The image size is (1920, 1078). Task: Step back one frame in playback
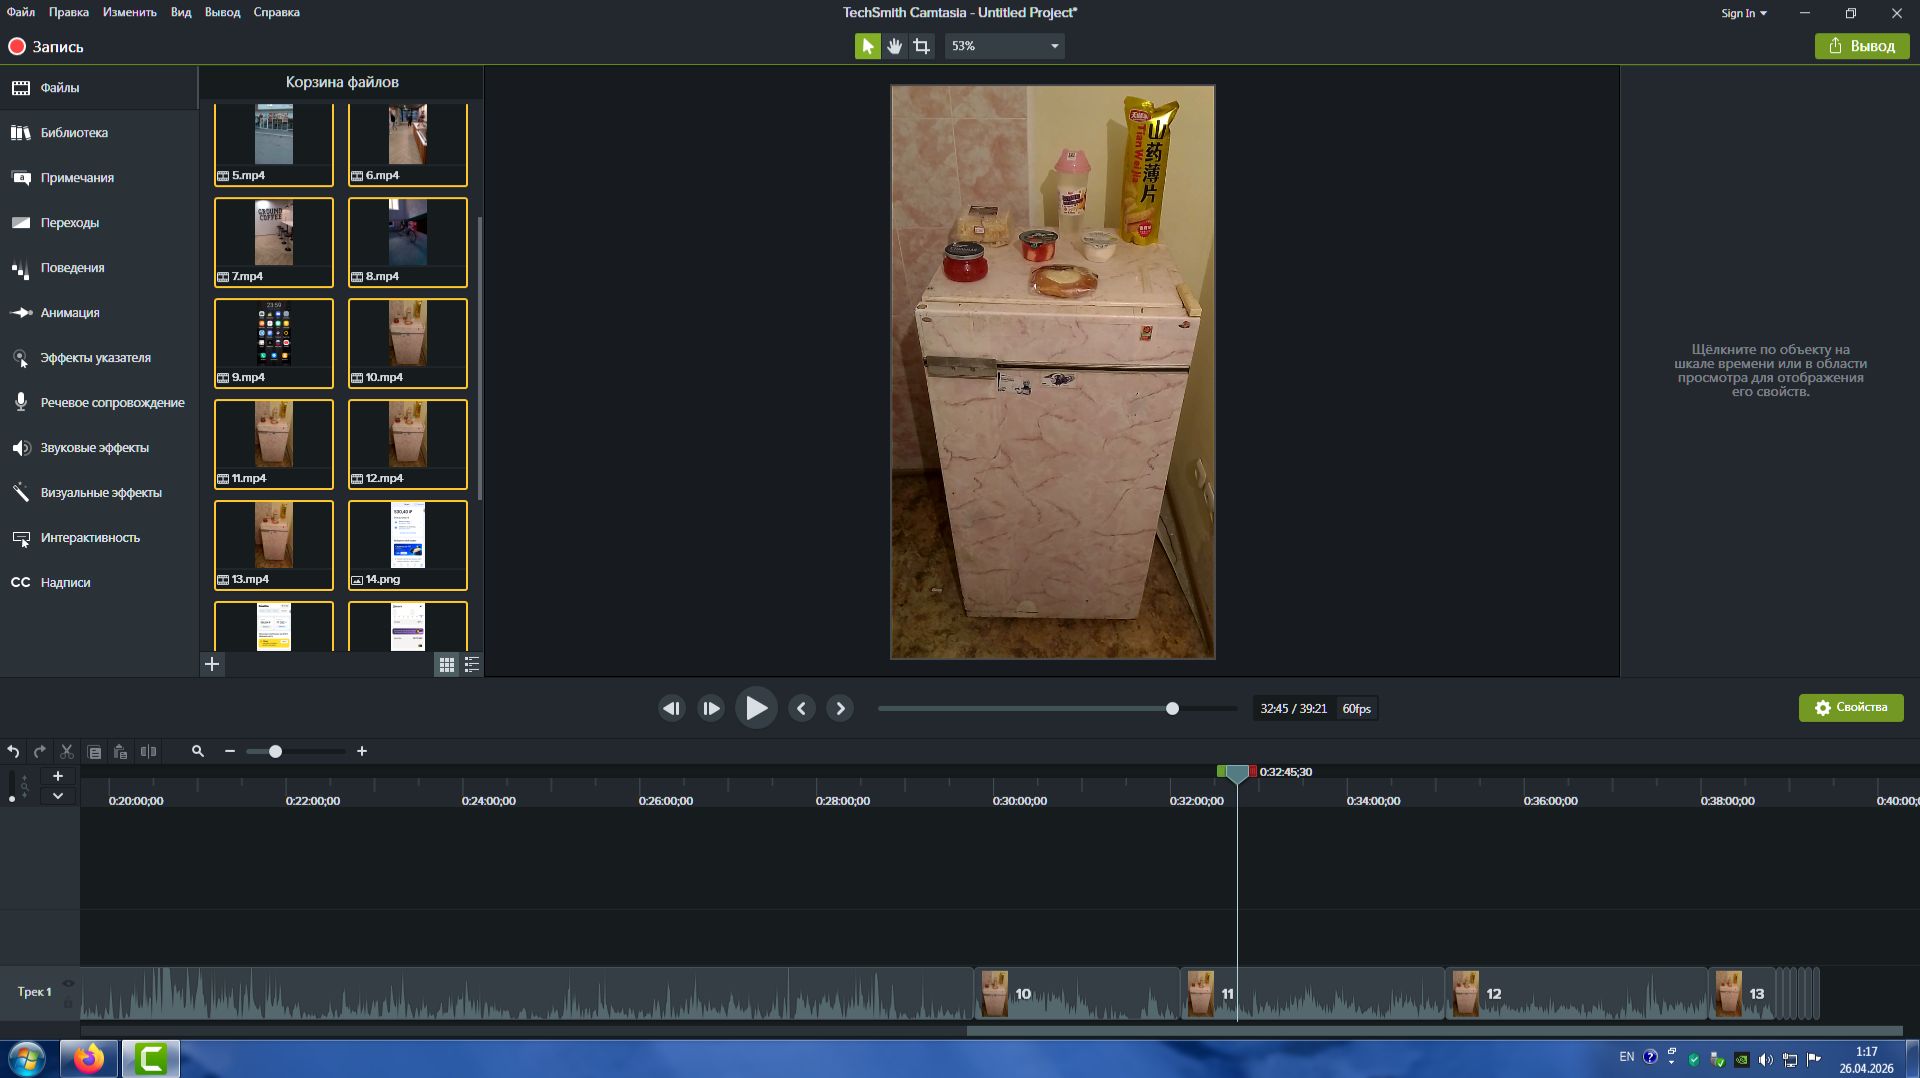pos(672,708)
